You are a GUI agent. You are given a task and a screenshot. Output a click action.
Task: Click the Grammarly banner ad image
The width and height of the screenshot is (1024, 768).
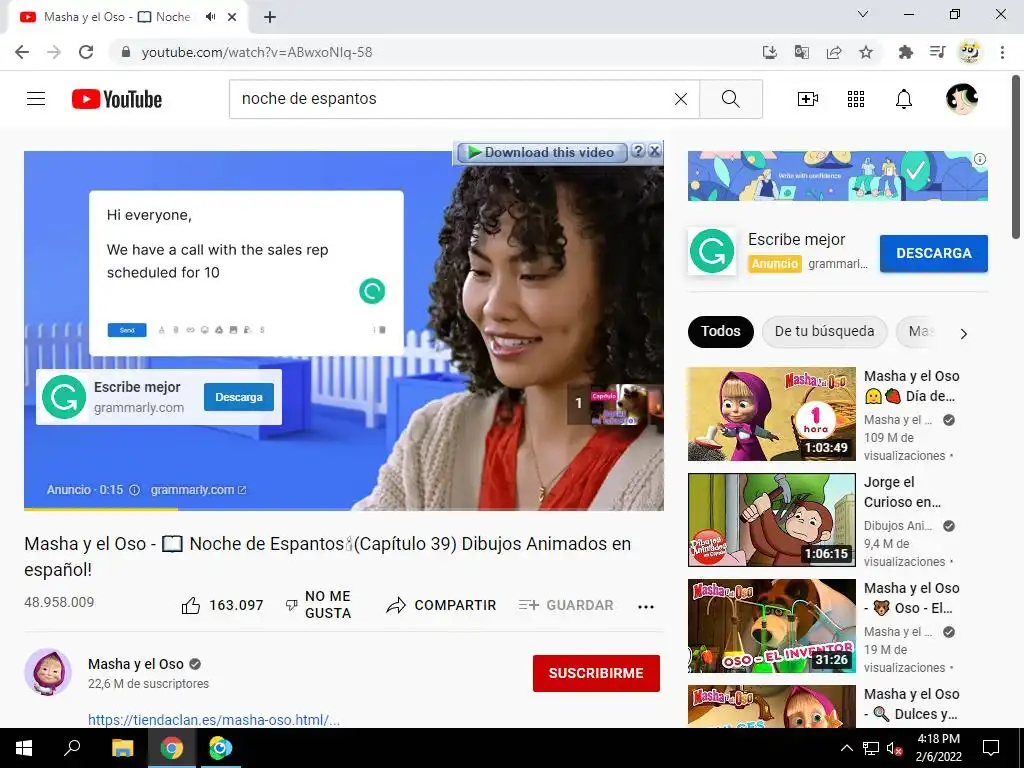pyautogui.click(x=837, y=176)
